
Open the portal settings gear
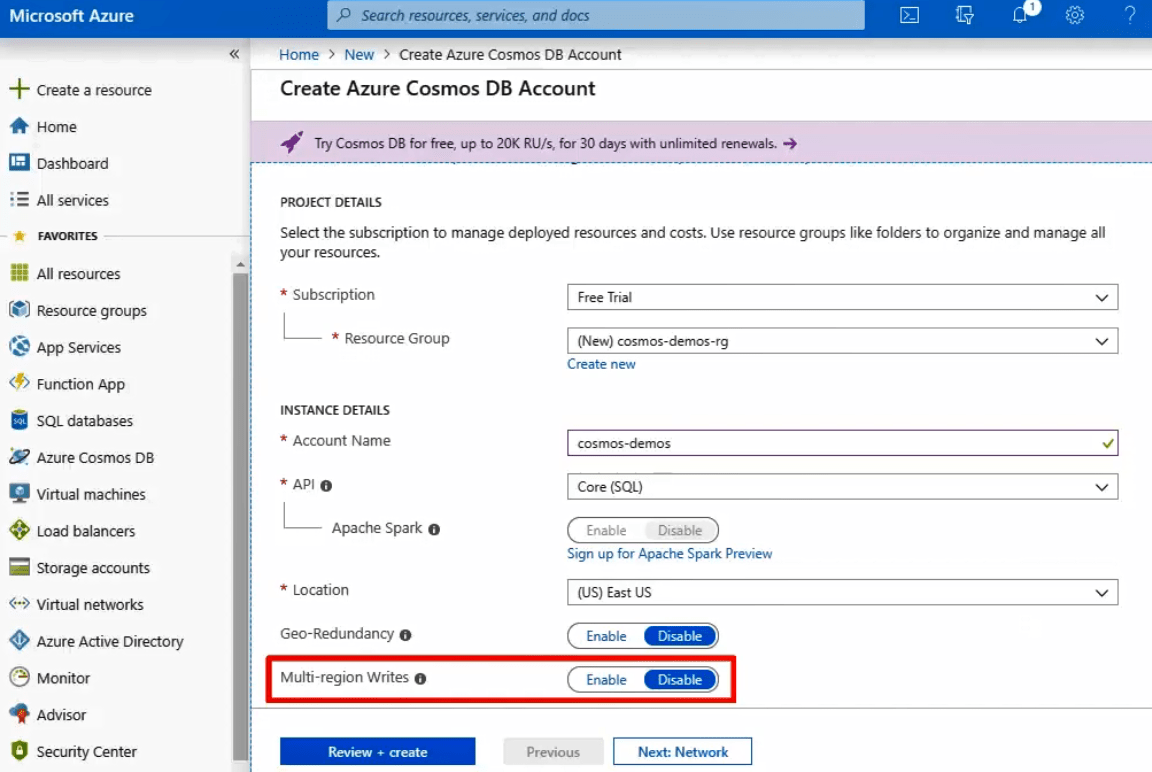(x=1075, y=15)
